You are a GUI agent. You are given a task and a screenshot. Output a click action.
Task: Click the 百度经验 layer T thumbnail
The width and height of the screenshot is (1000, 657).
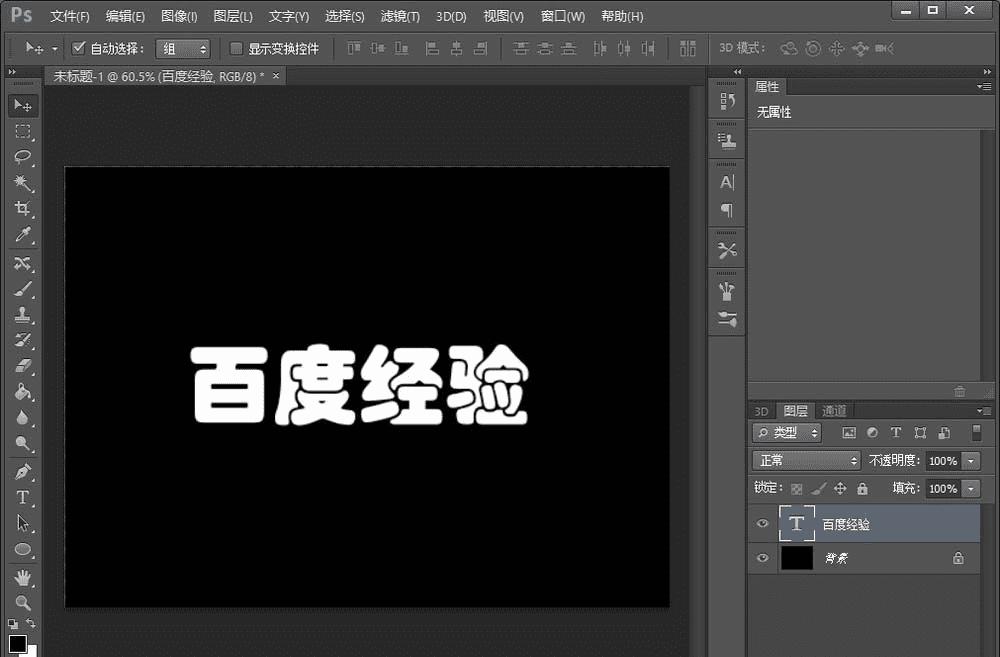click(797, 523)
